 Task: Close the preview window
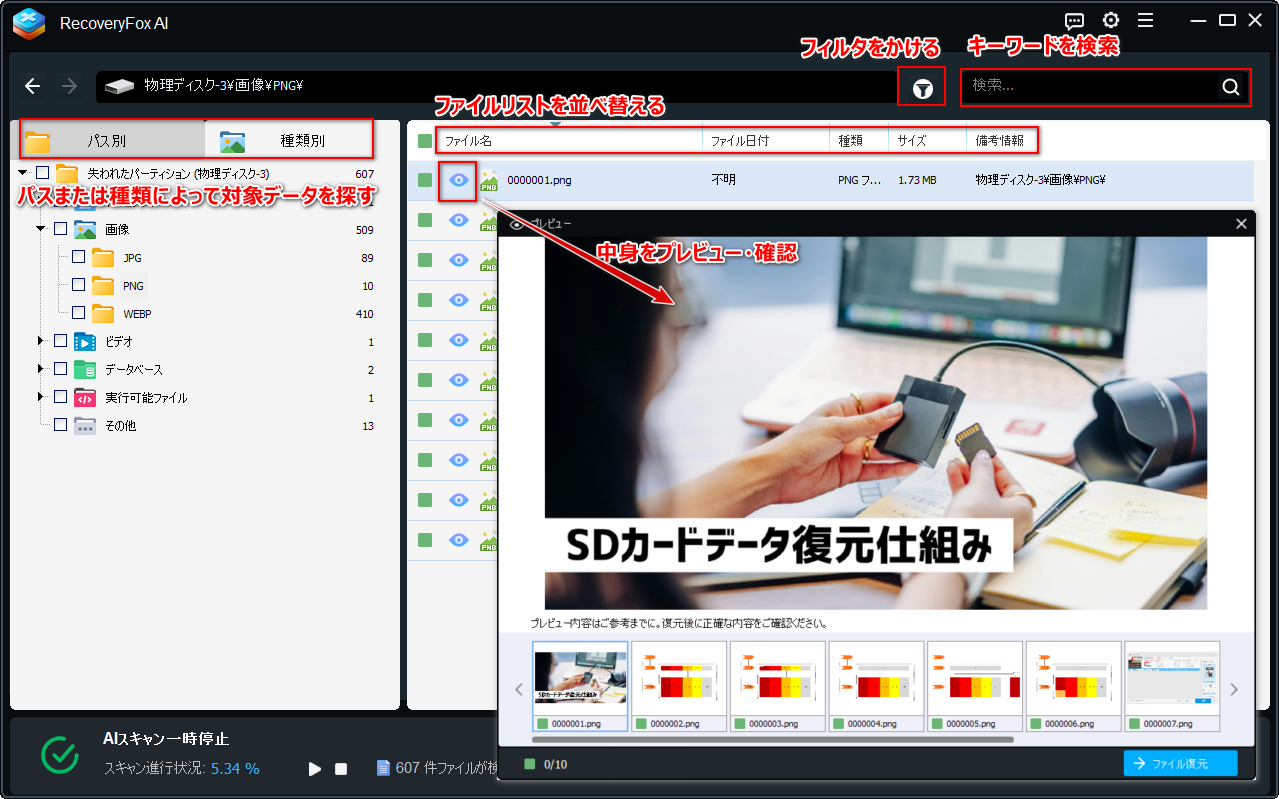(x=1242, y=224)
